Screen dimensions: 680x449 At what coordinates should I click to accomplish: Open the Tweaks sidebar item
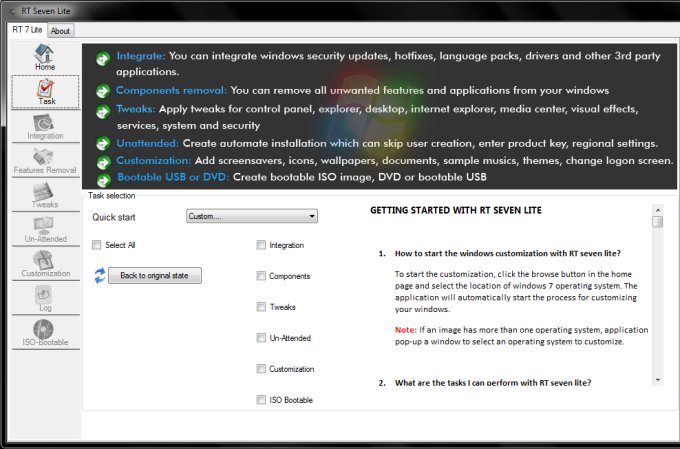45,195
